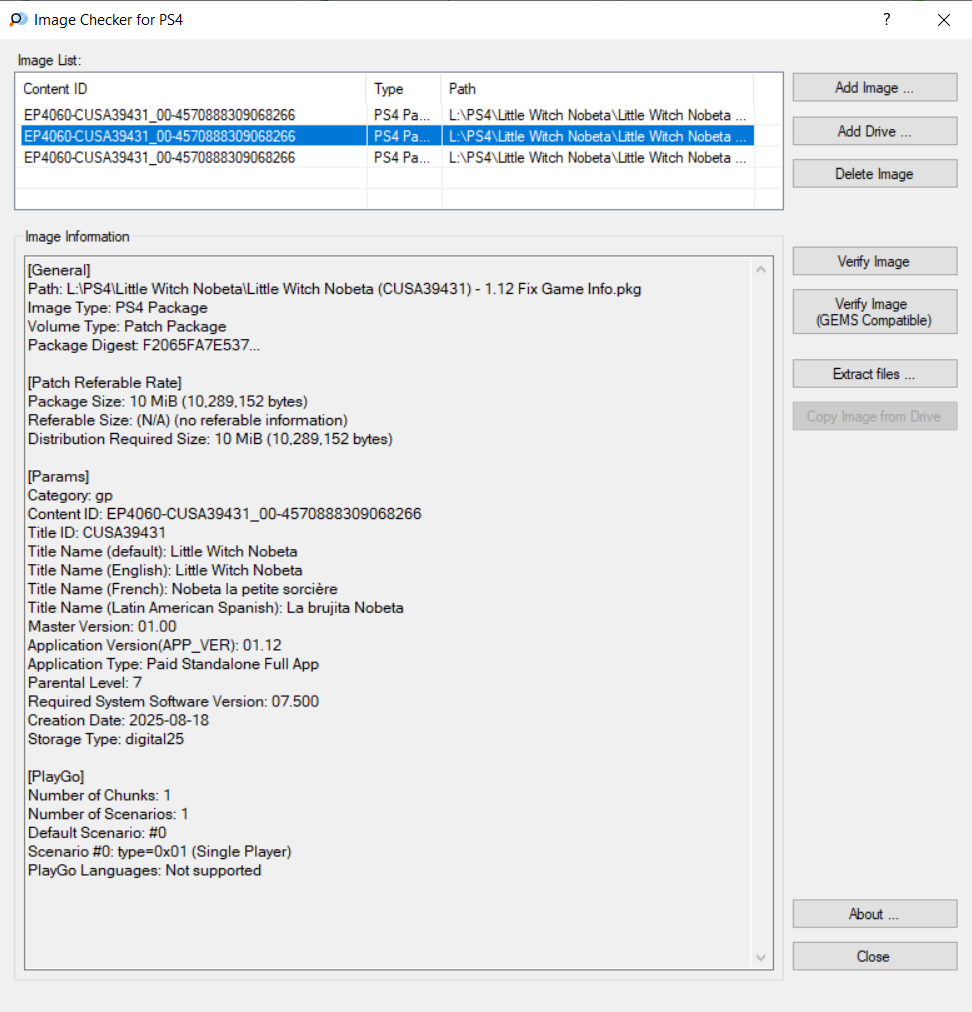Screen dimensions: 972x1012
Task: Click the Title Name (French) line
Action: 183,589
